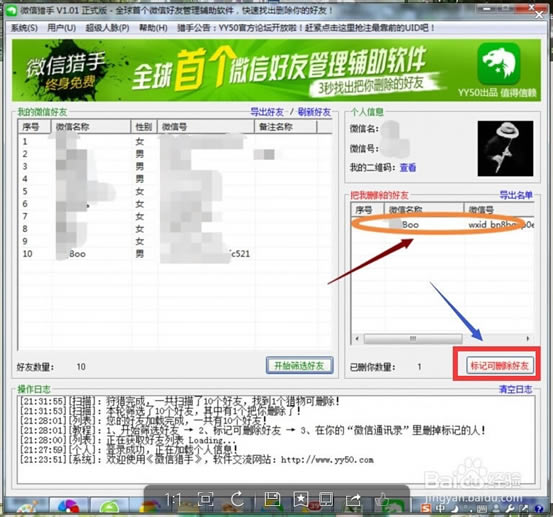
Task: Click the star favorite viewer icon
Action: click(x=300, y=499)
